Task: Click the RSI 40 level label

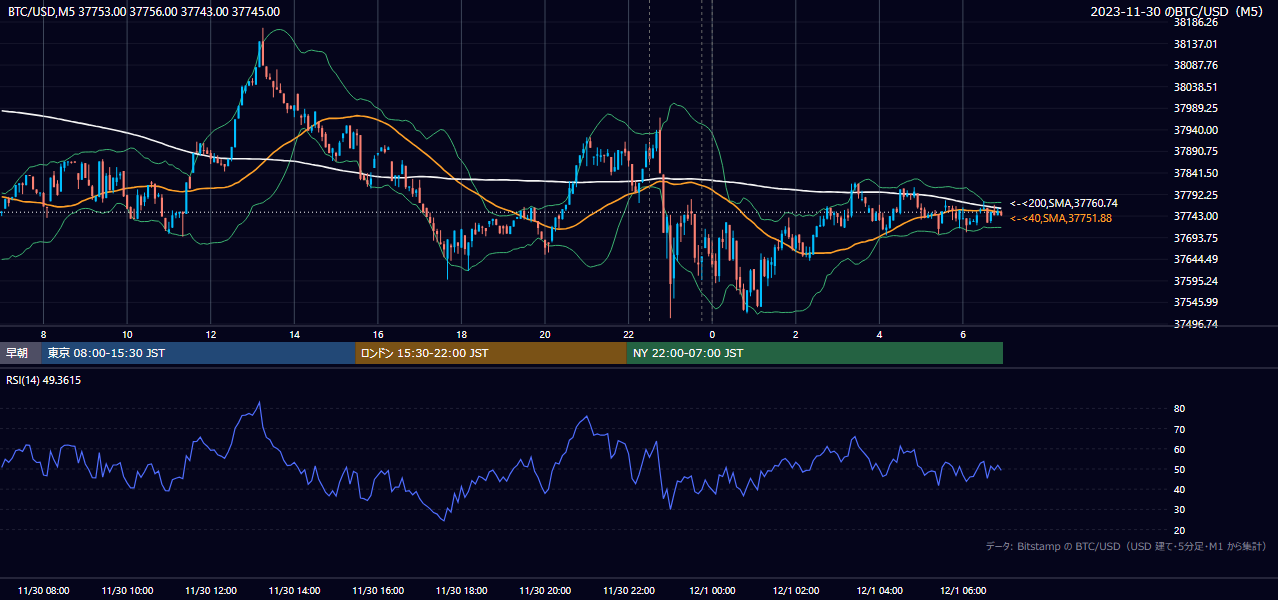Action: tap(1180, 489)
